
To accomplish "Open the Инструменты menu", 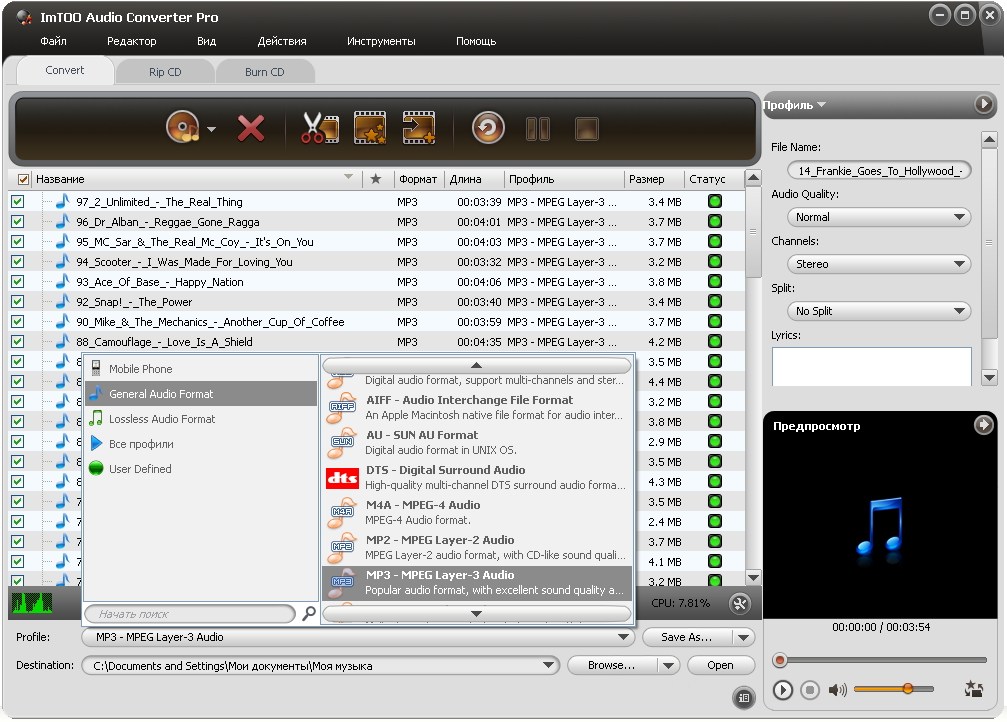I will pyautogui.click(x=381, y=41).
